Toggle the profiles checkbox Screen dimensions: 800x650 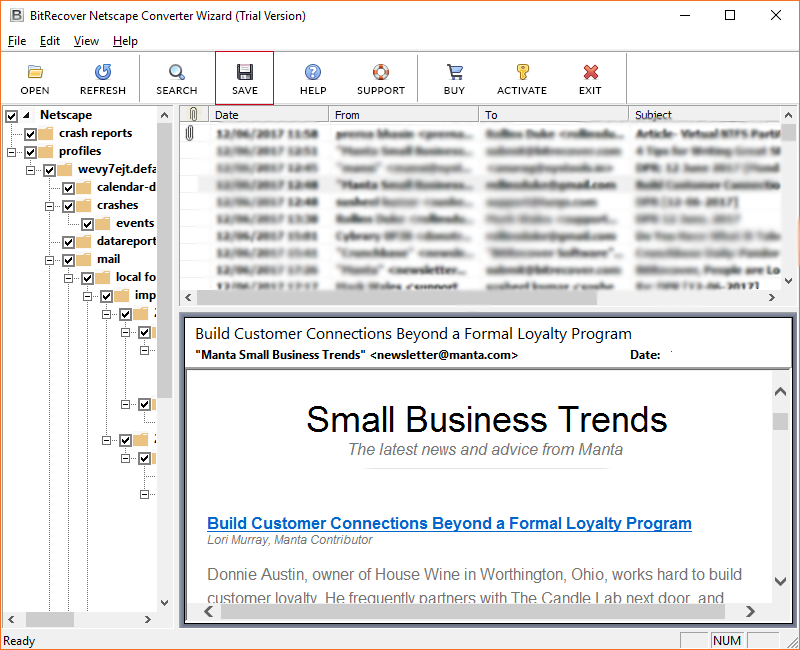(31, 152)
